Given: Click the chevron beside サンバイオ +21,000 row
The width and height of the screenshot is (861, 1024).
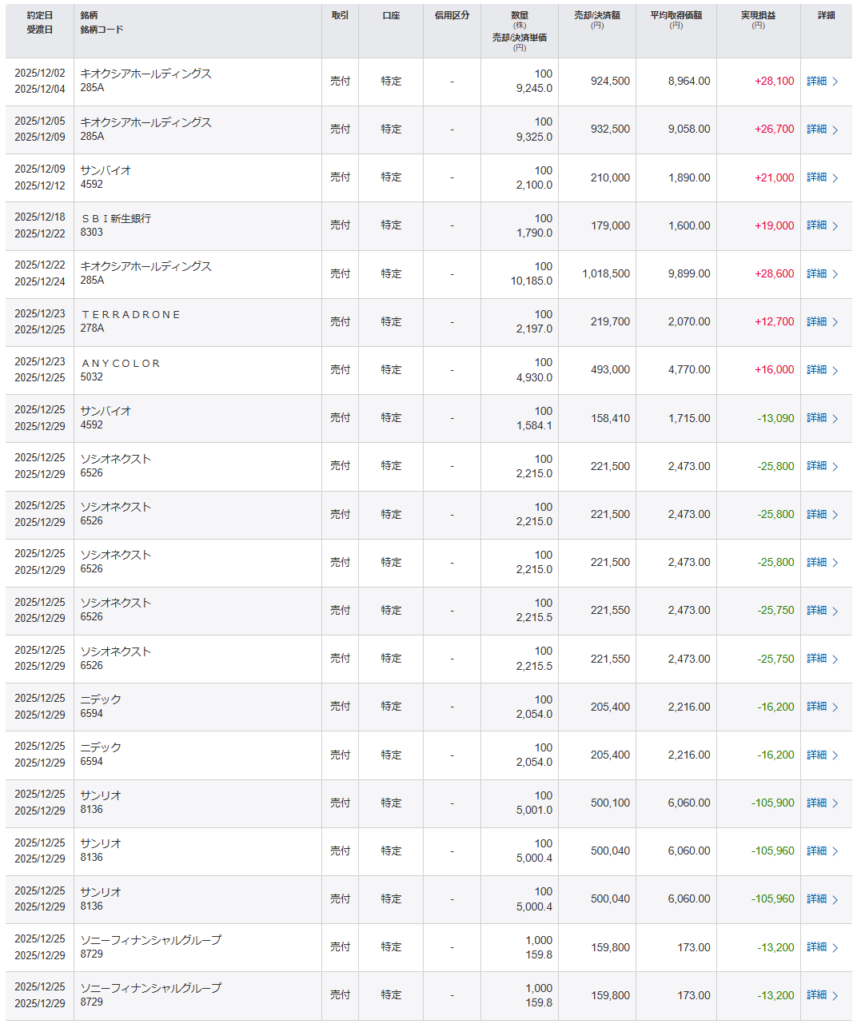Looking at the screenshot, I should (835, 178).
